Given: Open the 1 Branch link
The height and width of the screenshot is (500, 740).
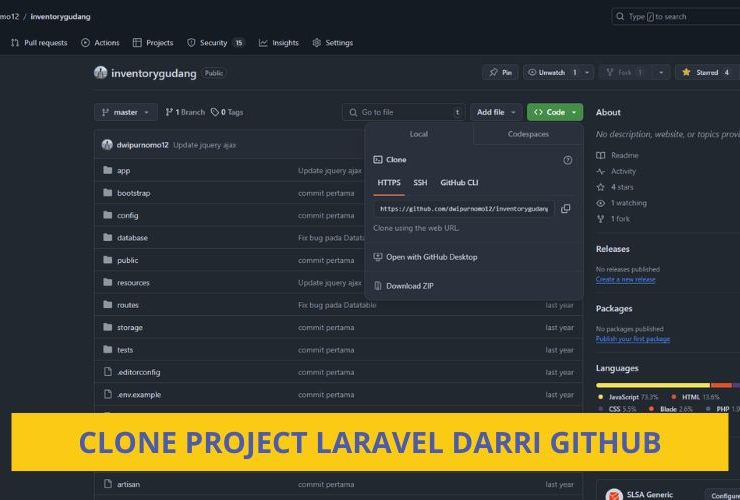Looking at the screenshot, I should (185, 112).
